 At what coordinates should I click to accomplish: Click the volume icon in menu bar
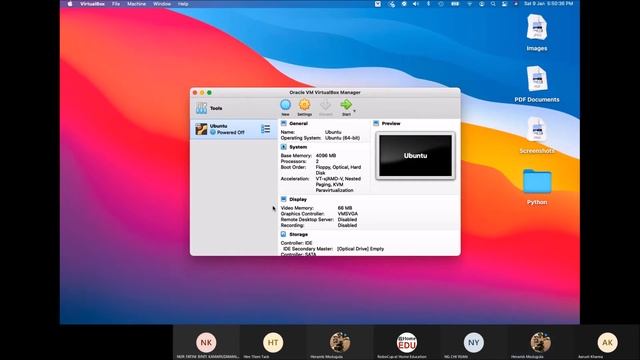(x=416, y=4)
